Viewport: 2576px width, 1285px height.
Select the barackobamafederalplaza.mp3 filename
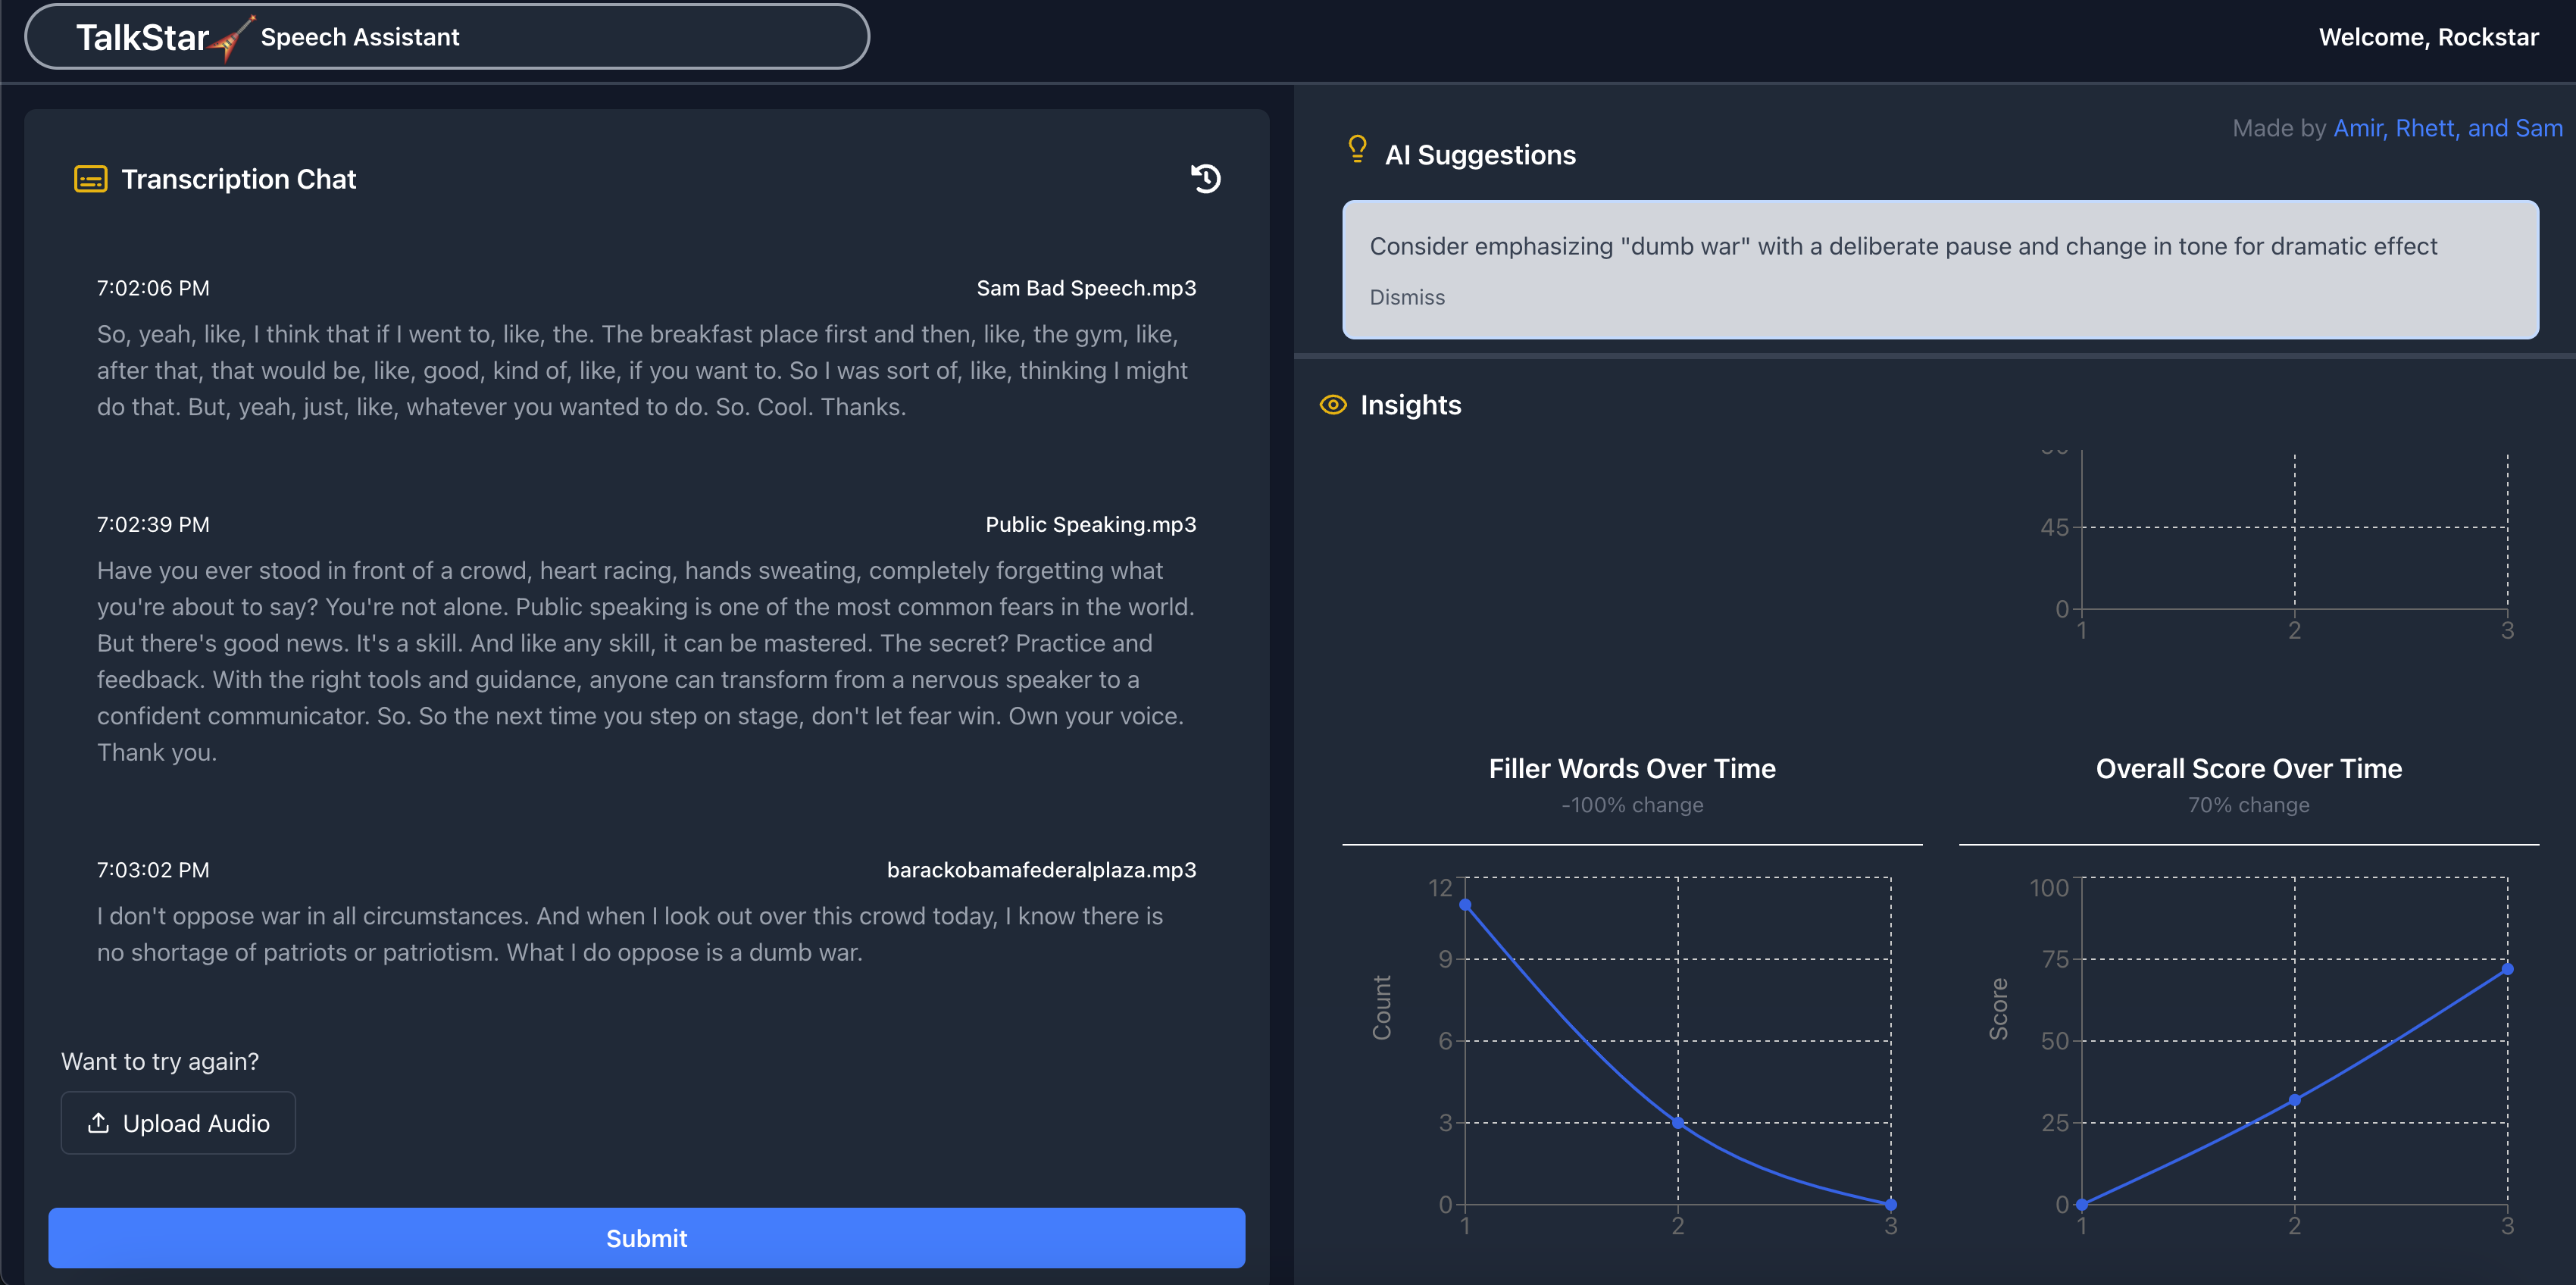pyautogui.click(x=1041, y=870)
